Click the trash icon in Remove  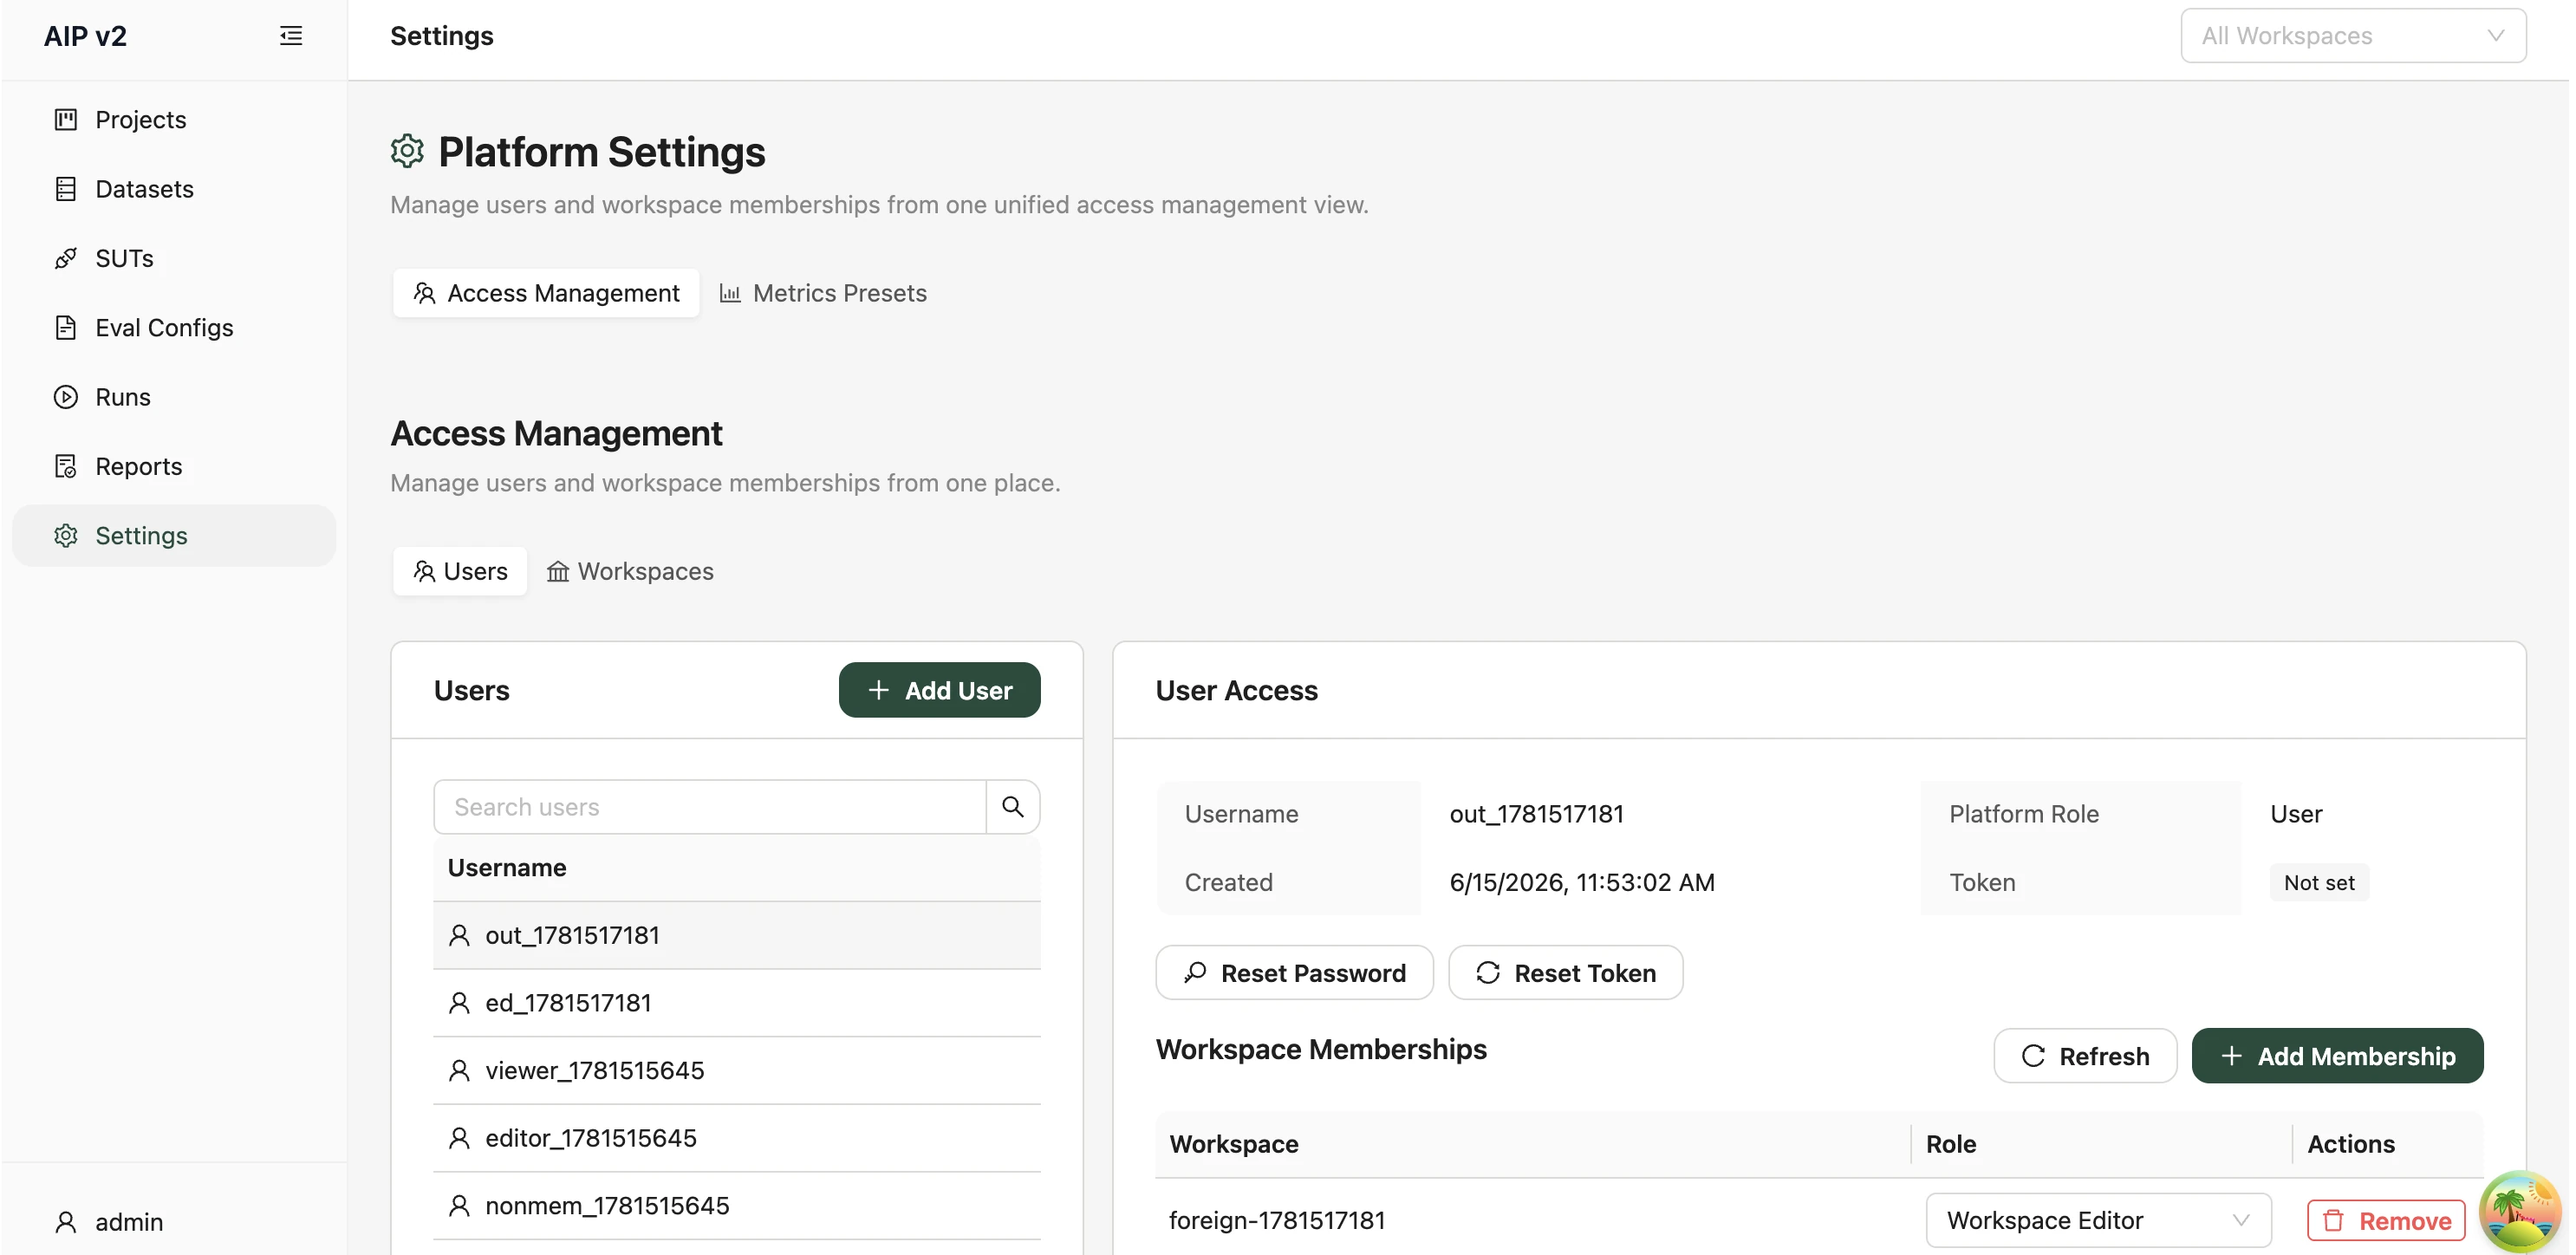(2333, 1220)
